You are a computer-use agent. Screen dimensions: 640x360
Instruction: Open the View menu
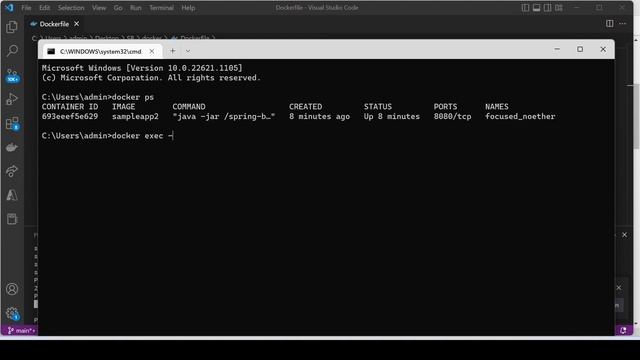[99, 8]
